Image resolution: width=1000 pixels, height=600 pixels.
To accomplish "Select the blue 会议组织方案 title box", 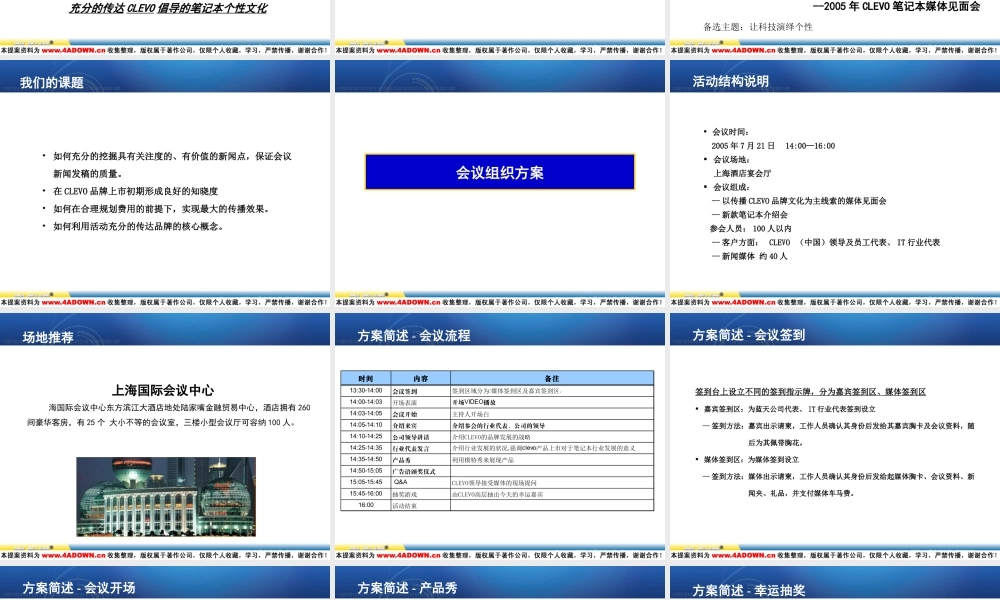I will coord(499,171).
